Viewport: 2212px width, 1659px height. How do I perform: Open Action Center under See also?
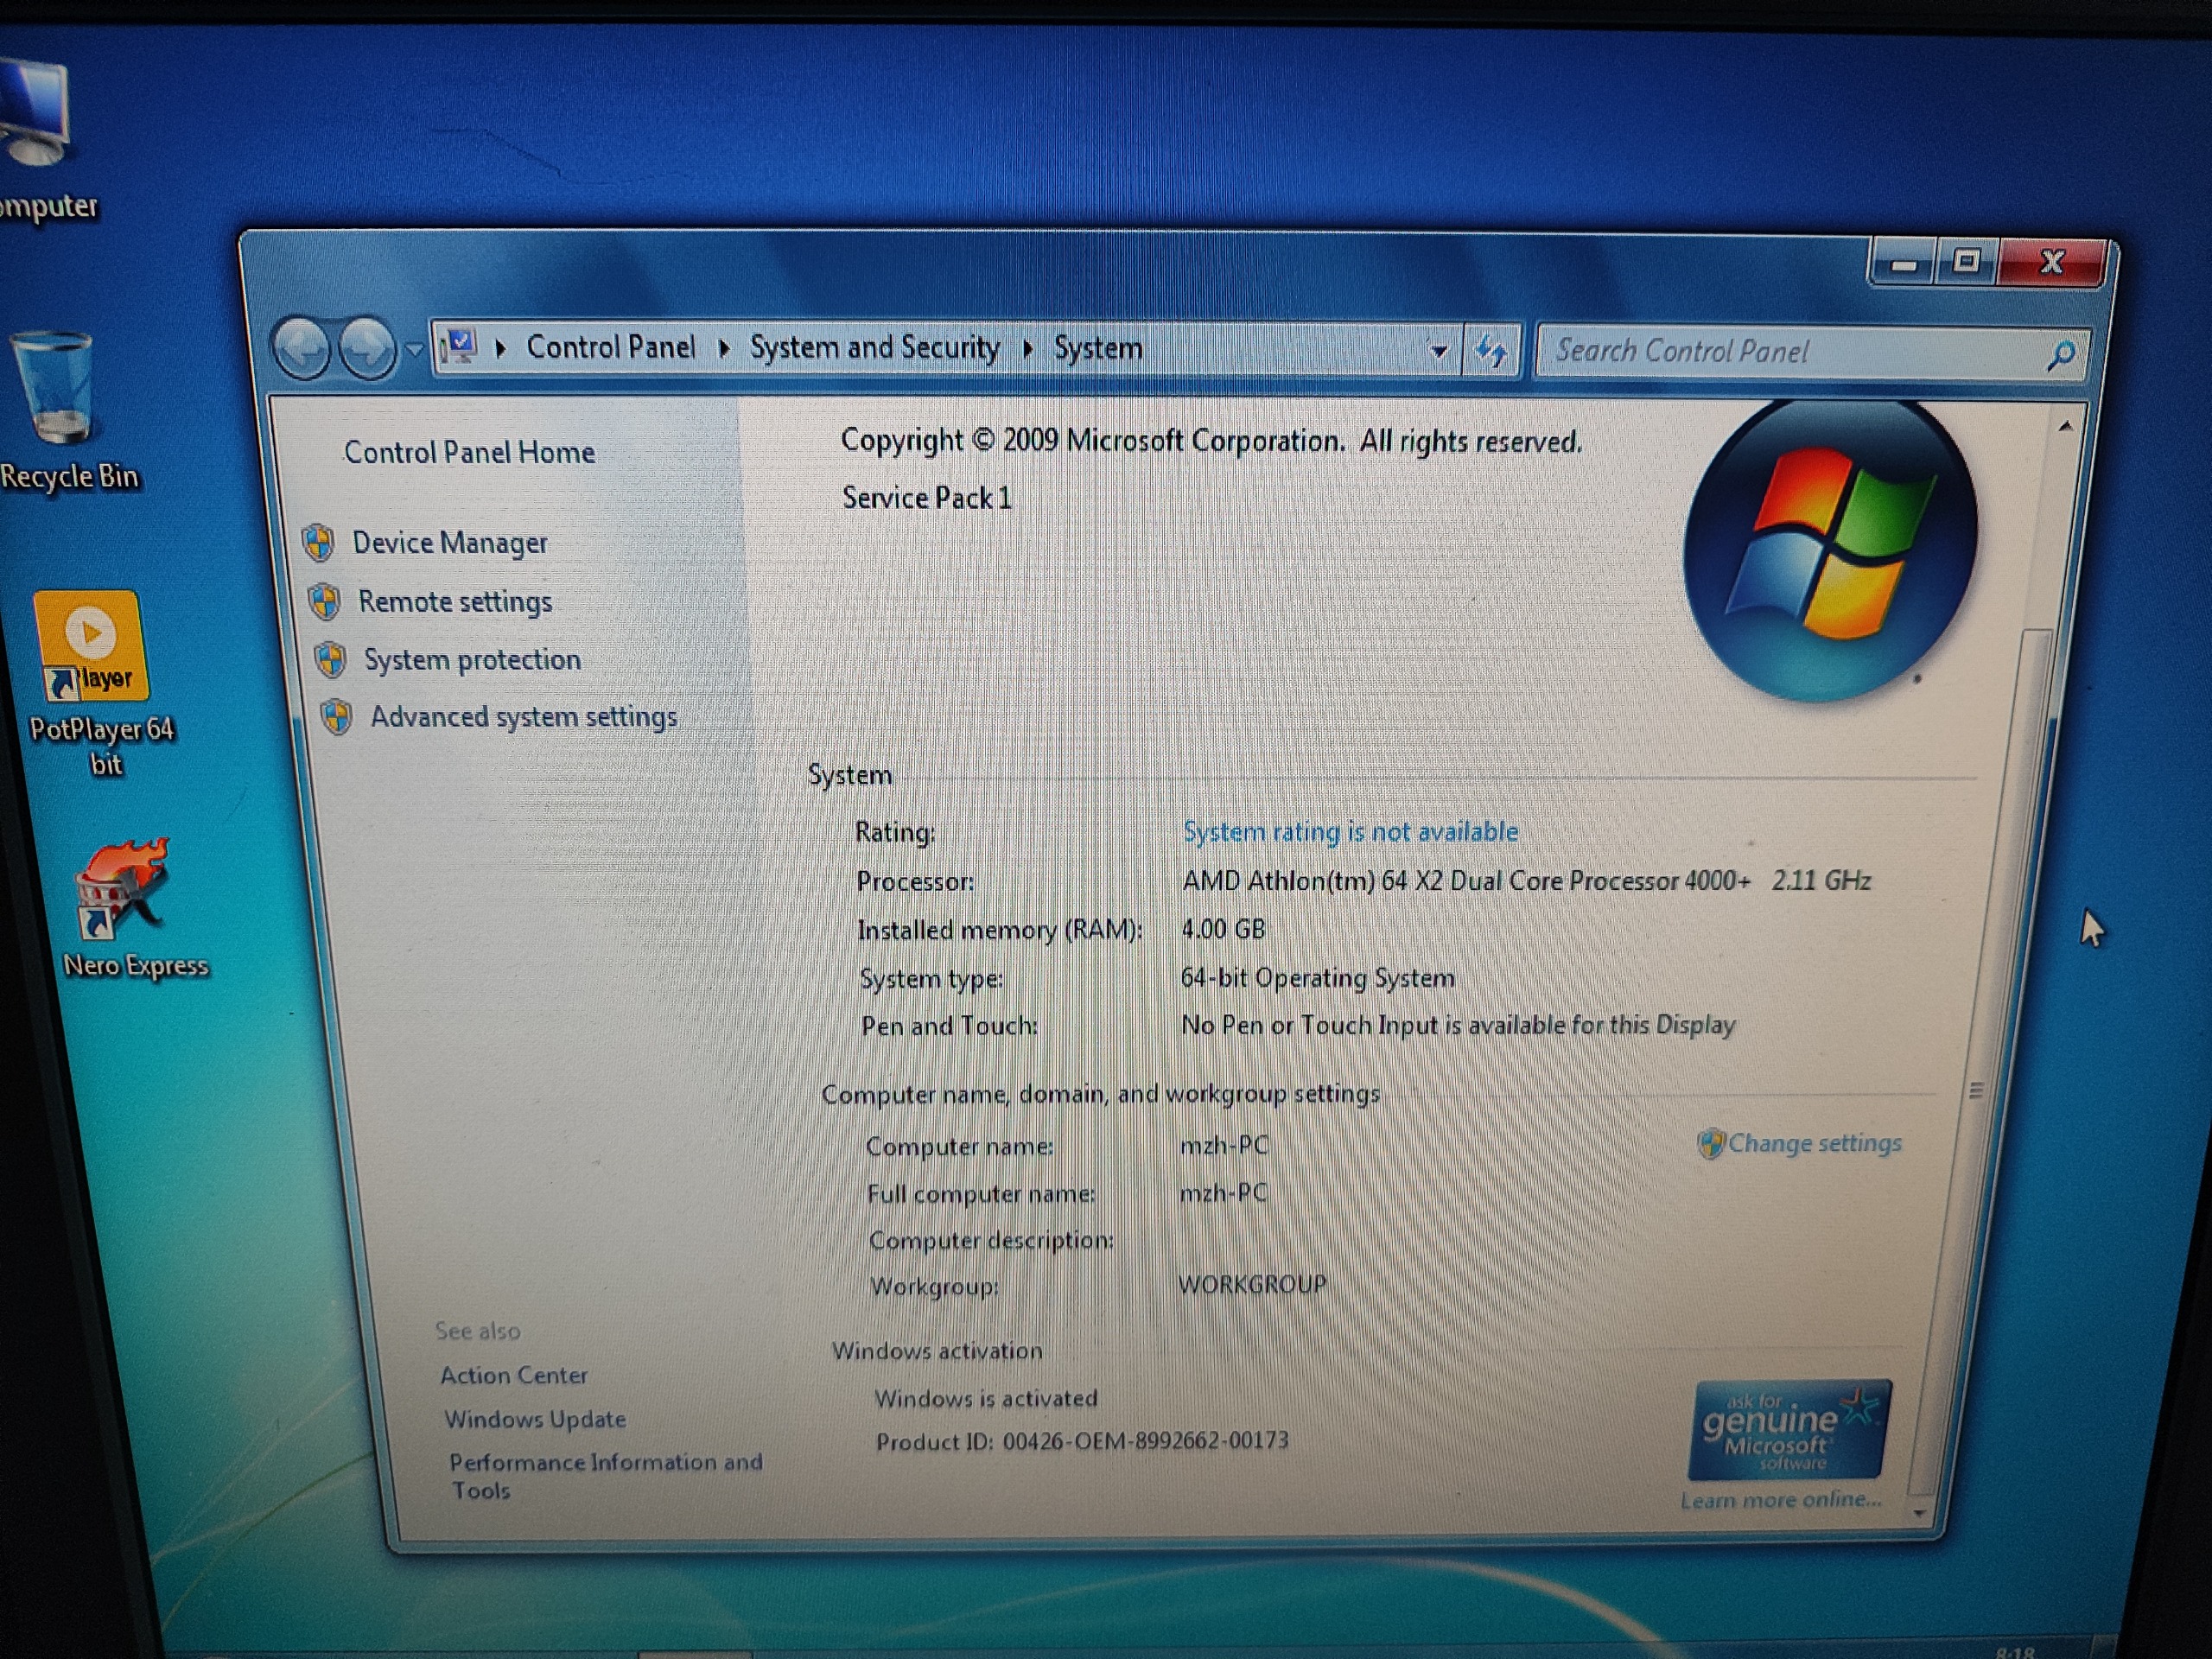(514, 1375)
